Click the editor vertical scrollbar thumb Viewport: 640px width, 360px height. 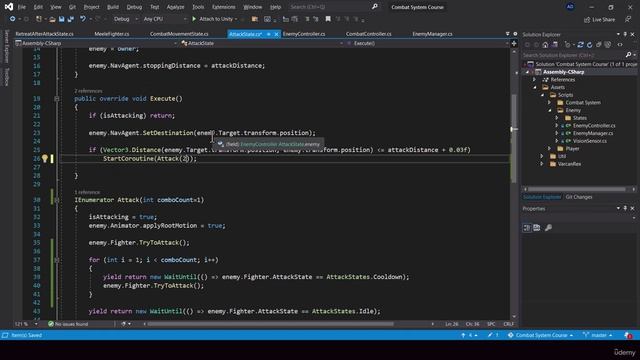point(514,139)
